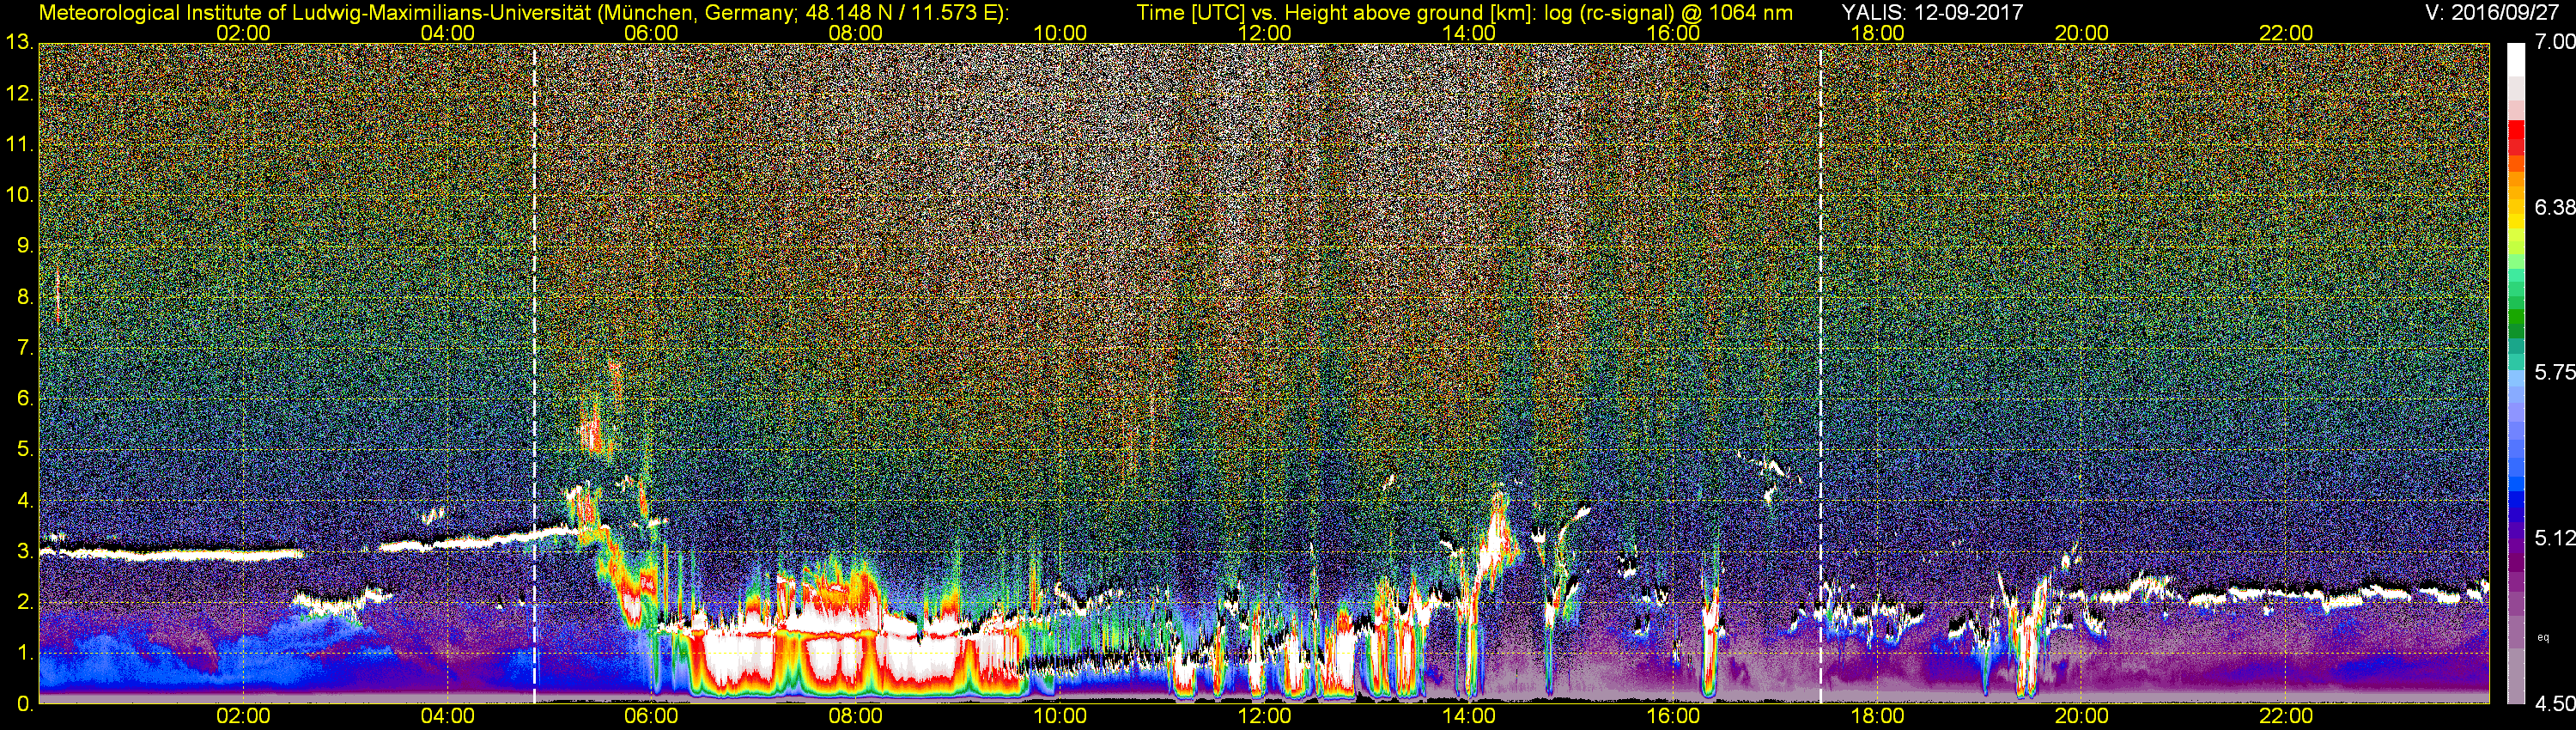
Task: Click the 11 km height axis label
Action: (19, 145)
